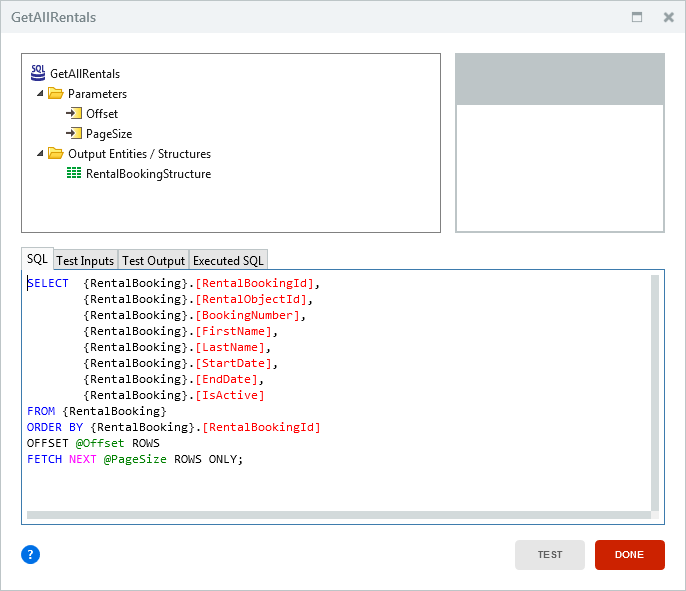Select the GetAllRentals root tree item
The width and height of the screenshot is (686, 591).
85,73
